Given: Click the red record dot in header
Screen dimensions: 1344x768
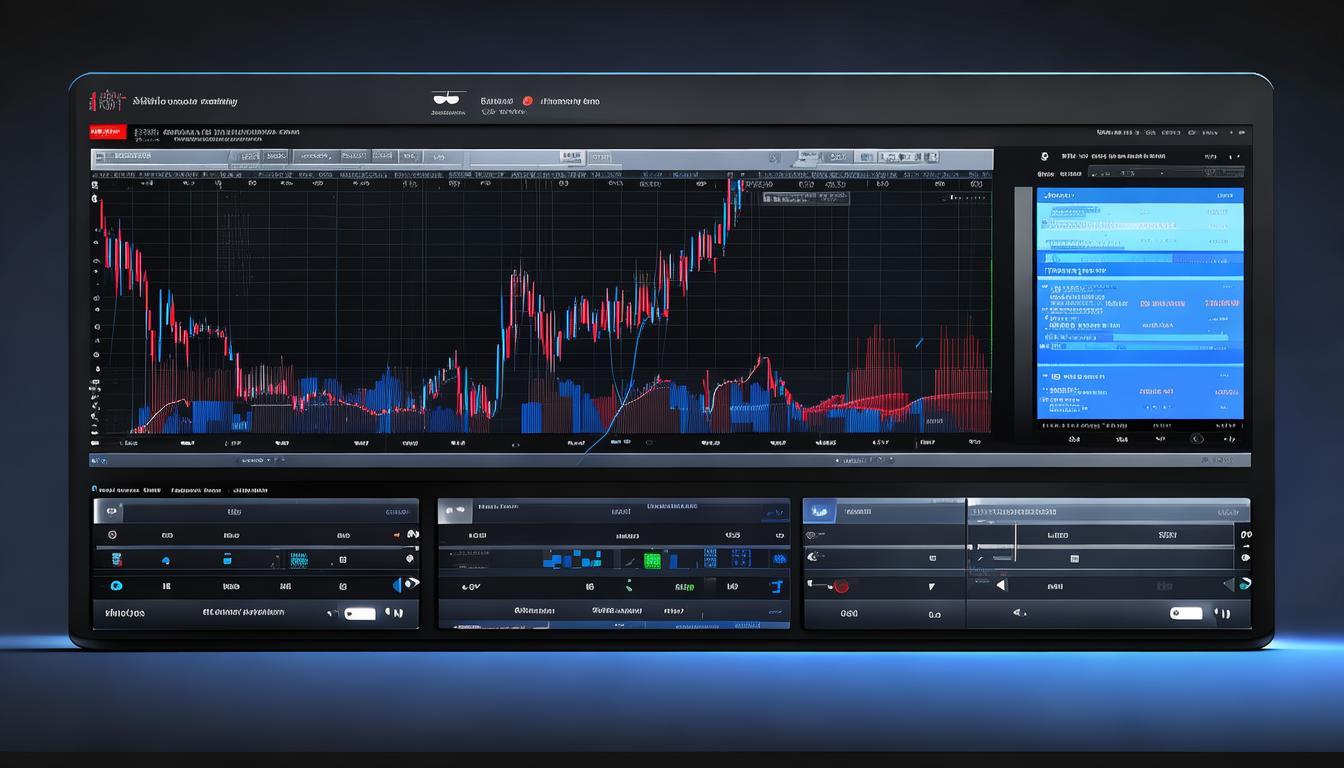Looking at the screenshot, I should coord(527,101).
